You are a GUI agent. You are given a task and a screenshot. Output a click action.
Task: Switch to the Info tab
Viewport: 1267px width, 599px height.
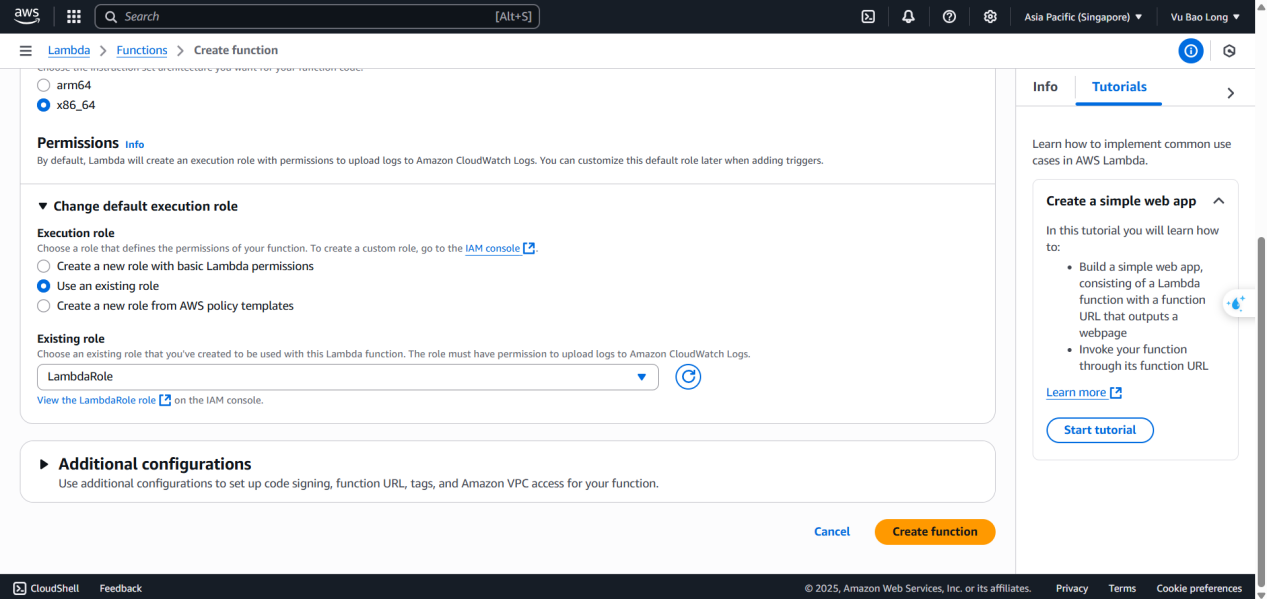point(1045,87)
